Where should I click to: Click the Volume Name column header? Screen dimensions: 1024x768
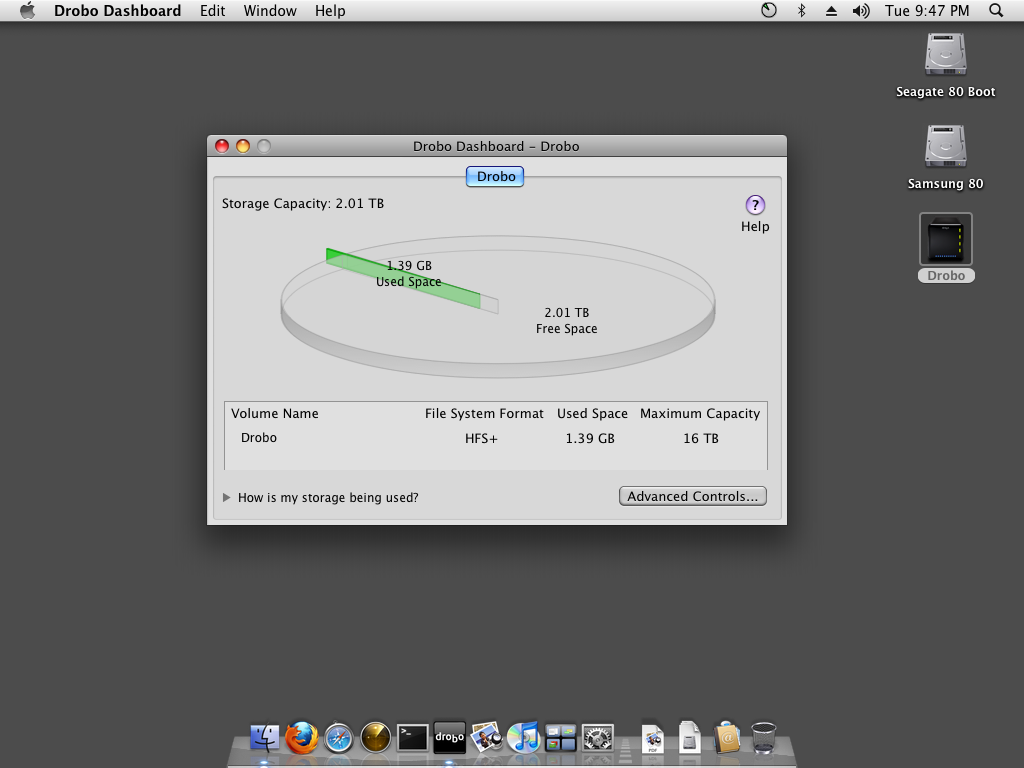point(275,413)
